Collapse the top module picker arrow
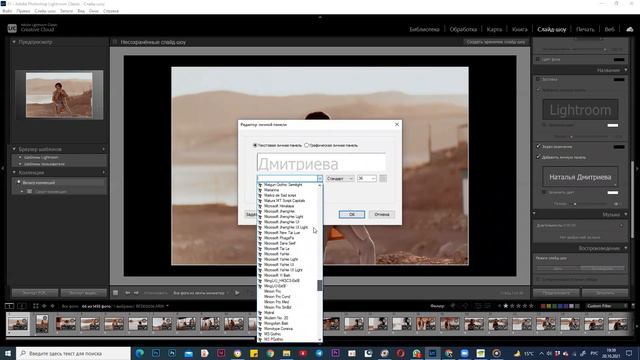Screen dimensions: 640x360 pos(320,17)
